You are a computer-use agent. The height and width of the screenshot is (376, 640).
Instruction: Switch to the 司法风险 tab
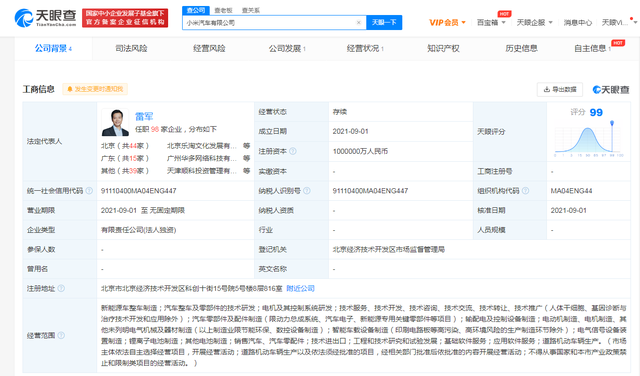coord(131,49)
